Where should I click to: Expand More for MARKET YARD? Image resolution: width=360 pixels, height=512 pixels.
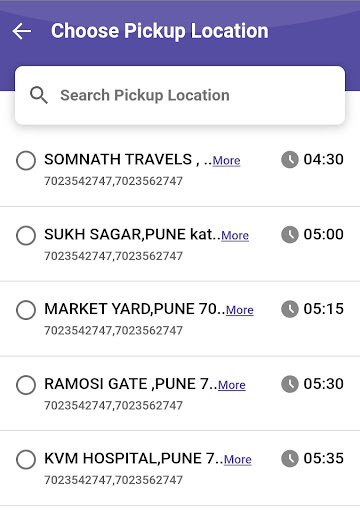coord(240,310)
